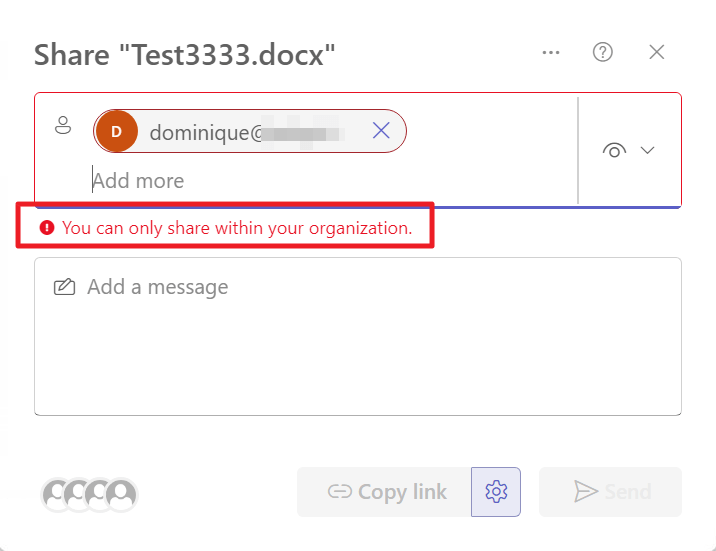The image size is (716, 551).
Task: Click the pencil icon in message box
Action: [64, 288]
